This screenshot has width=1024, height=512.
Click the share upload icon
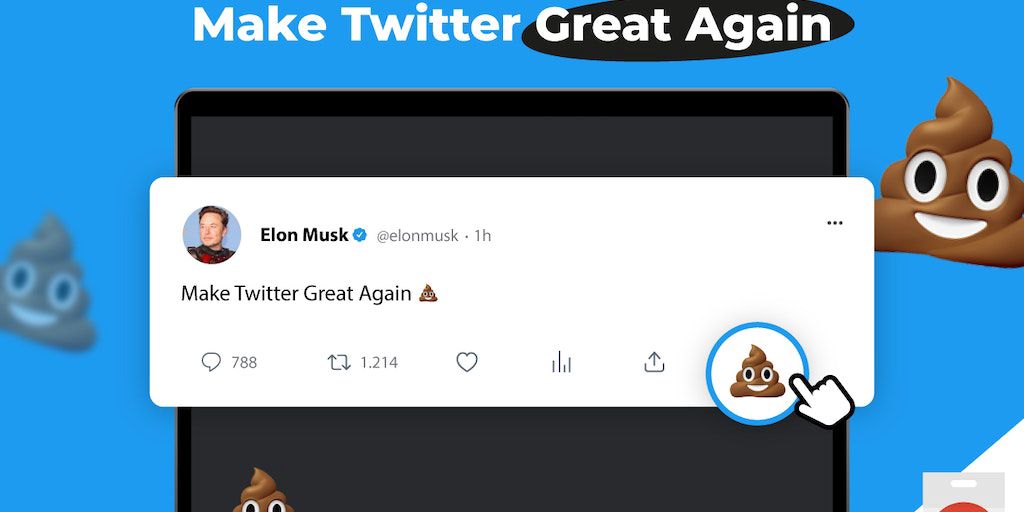(x=654, y=362)
